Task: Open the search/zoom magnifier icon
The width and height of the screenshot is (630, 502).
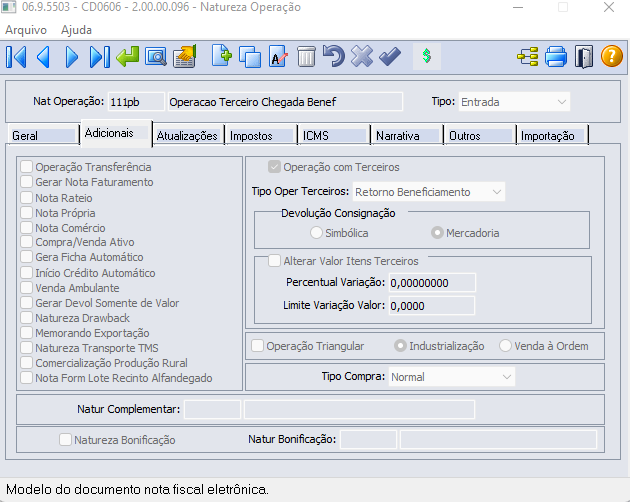Action: coord(156,57)
